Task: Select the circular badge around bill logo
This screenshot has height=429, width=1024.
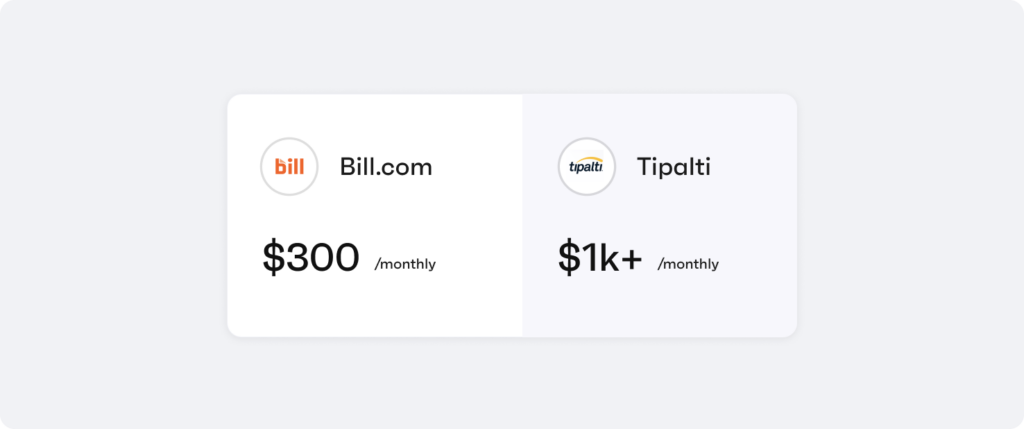Action: (289, 167)
